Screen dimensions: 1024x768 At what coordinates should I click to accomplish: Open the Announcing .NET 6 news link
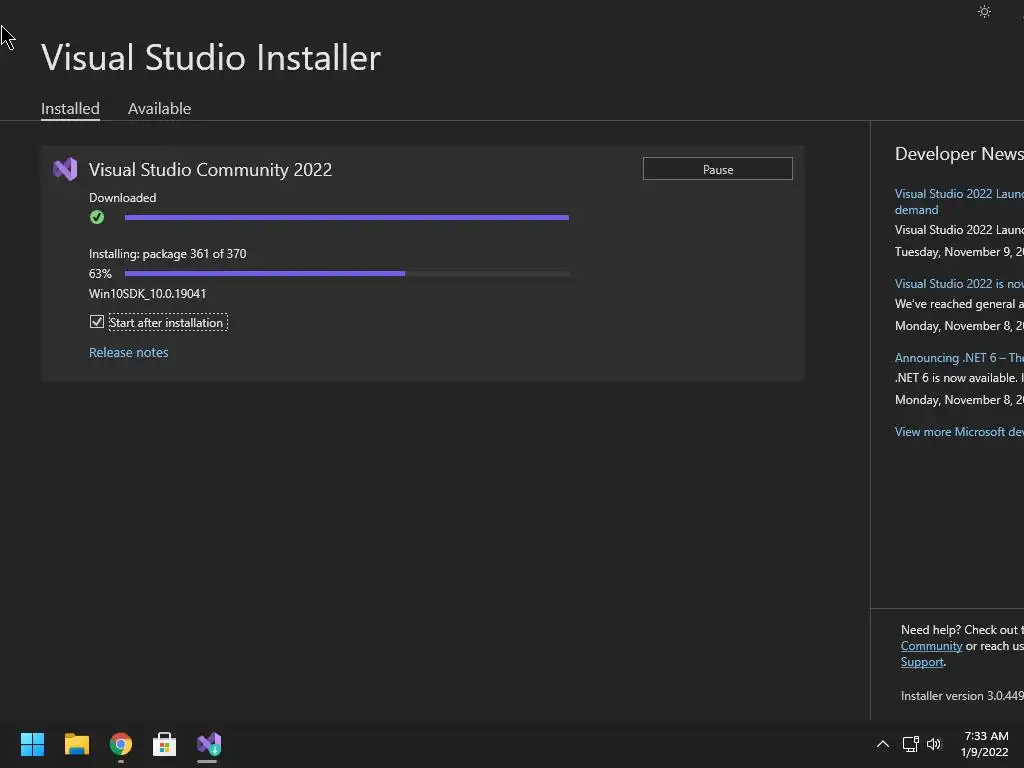959,358
